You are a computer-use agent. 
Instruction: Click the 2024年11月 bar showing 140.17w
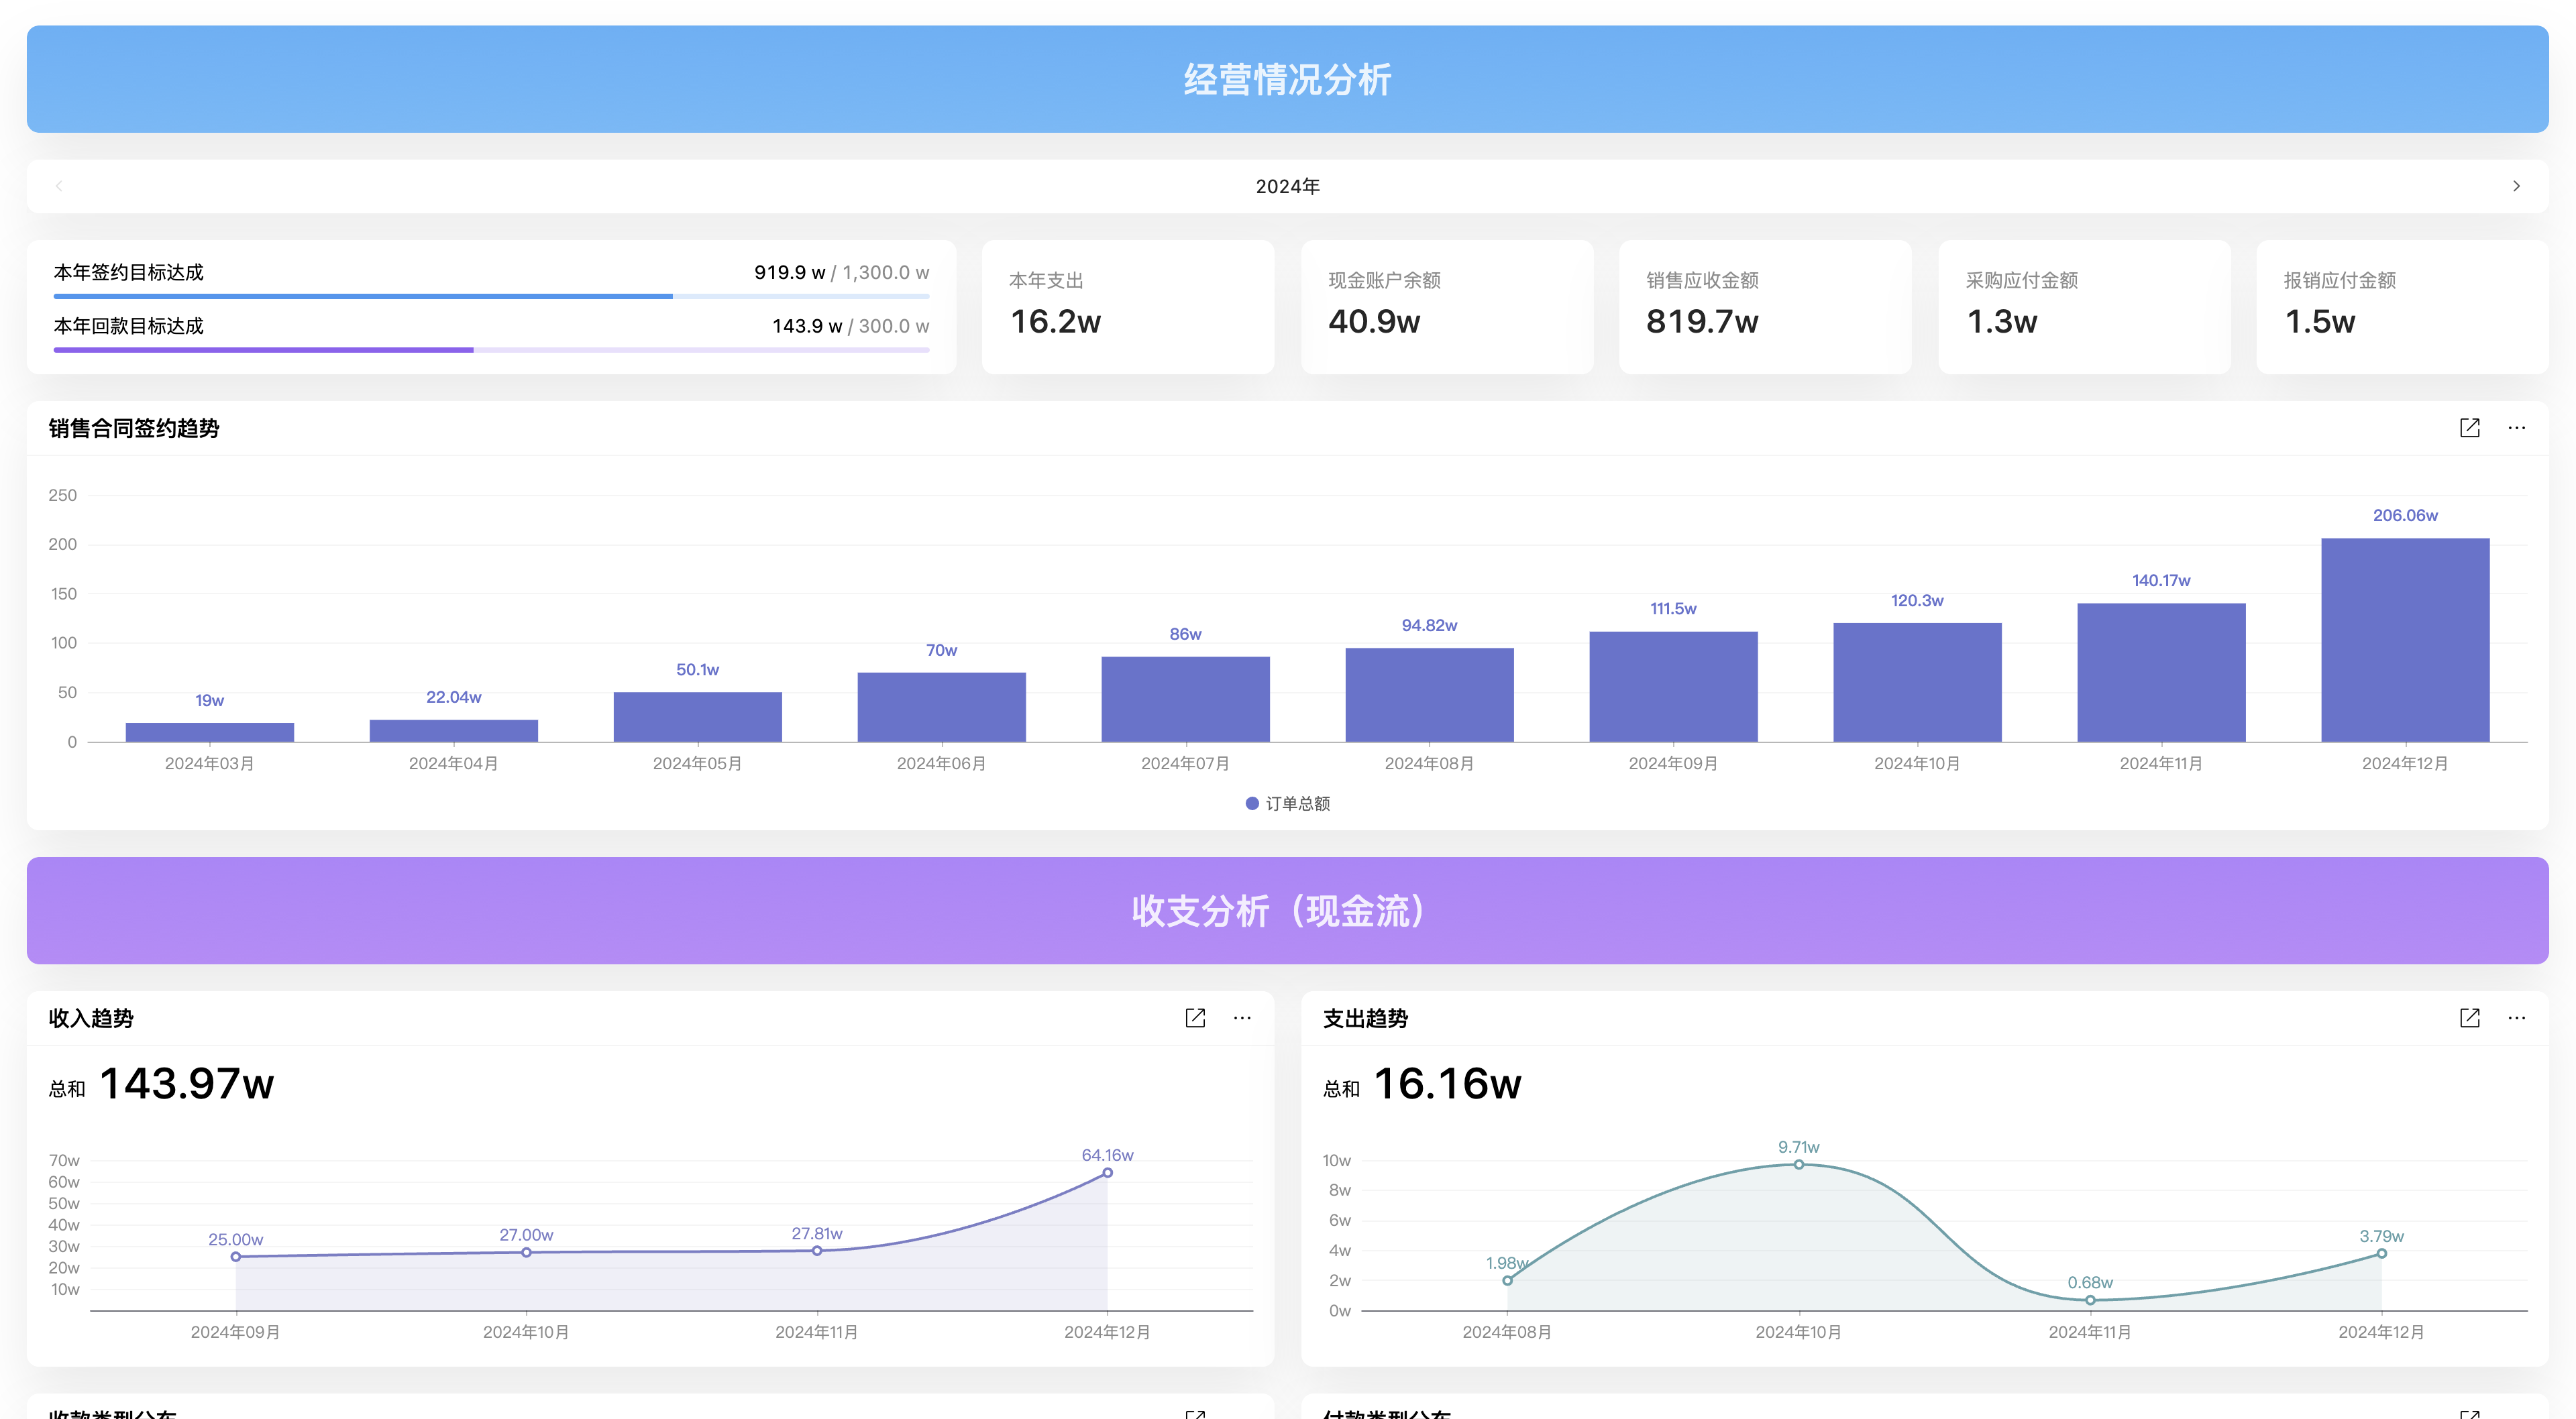click(2161, 672)
